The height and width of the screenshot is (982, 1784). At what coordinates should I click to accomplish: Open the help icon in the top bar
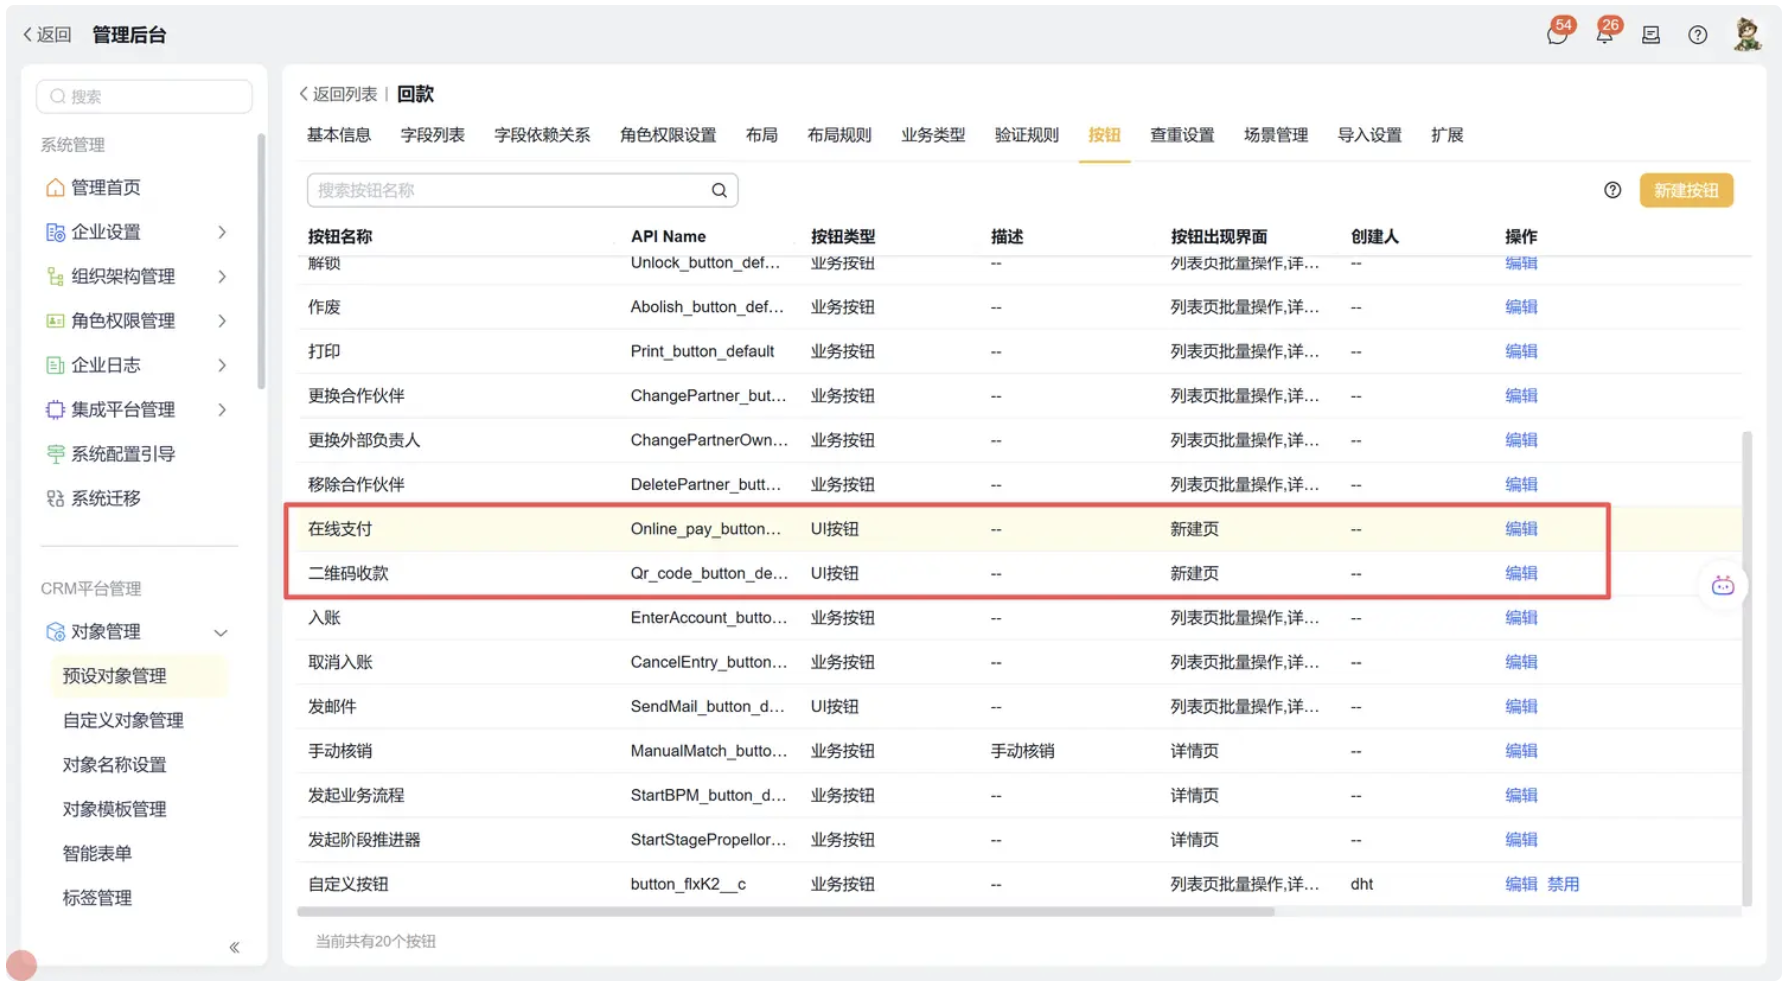(1697, 35)
